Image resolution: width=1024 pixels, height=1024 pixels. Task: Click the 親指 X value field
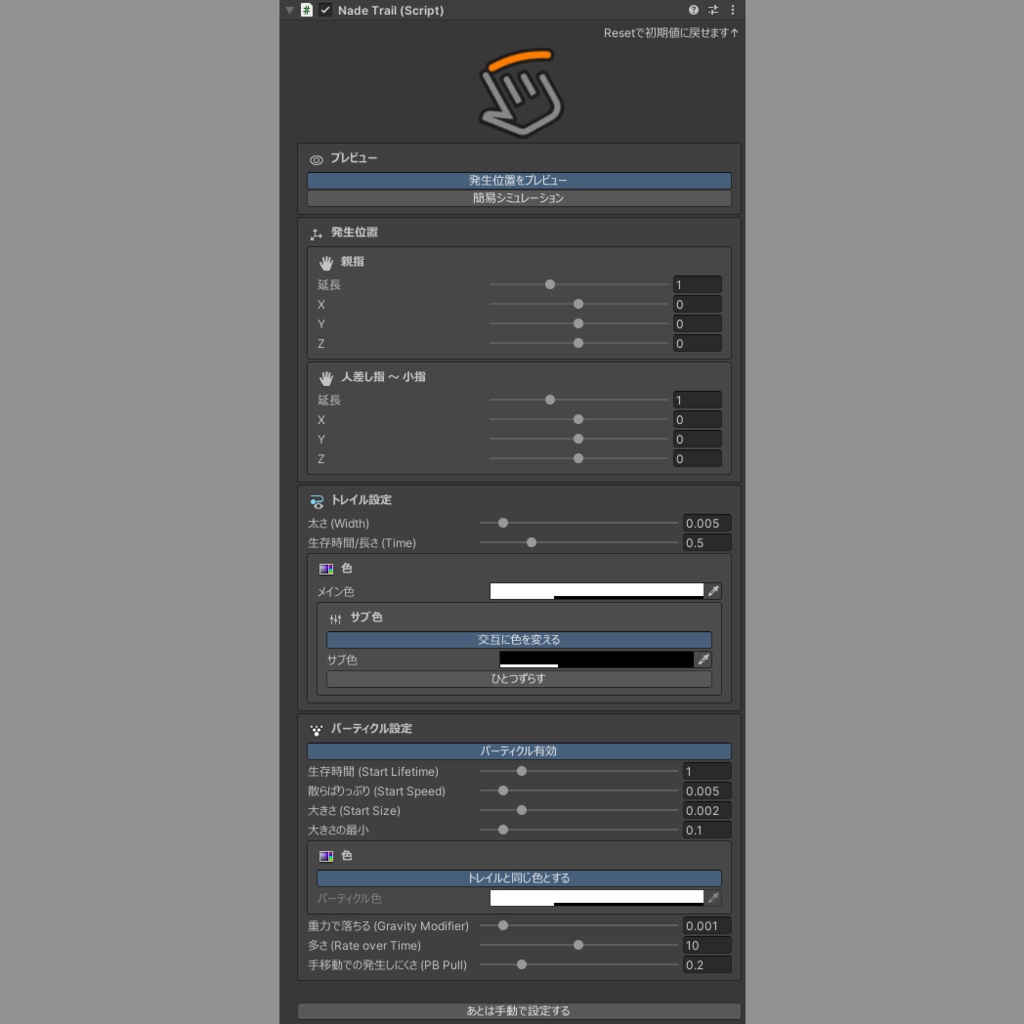click(x=697, y=304)
